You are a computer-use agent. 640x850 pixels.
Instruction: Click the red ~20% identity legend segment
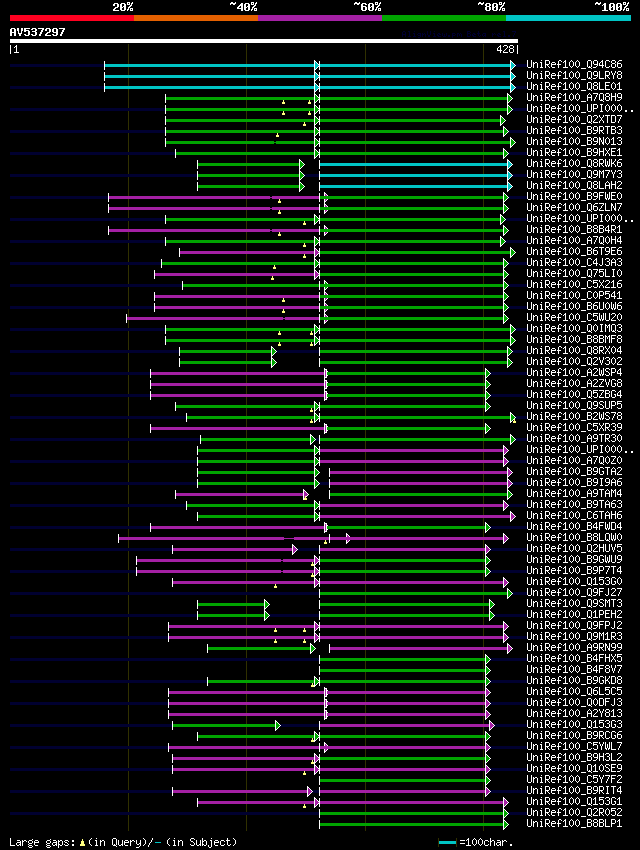(x=72, y=18)
